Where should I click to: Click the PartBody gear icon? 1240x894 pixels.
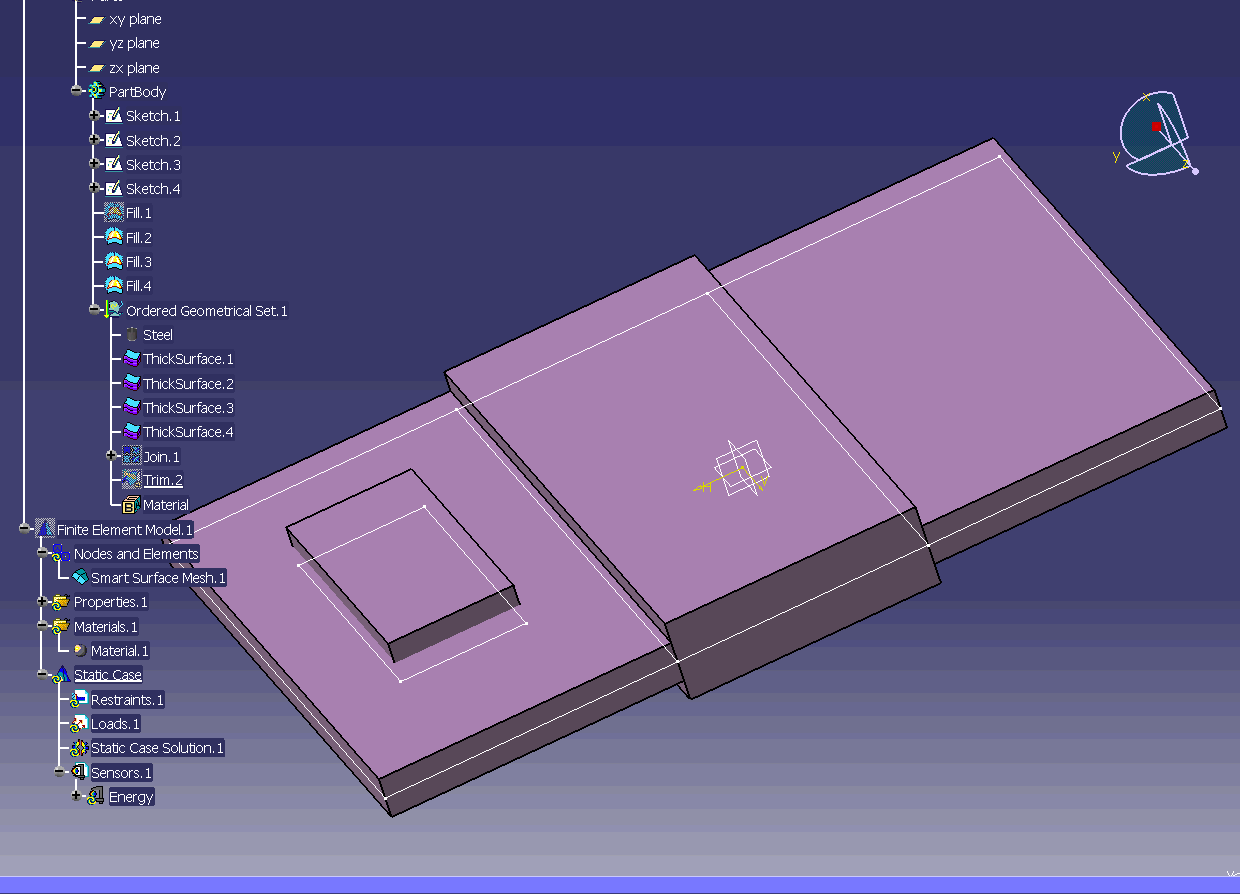tap(96, 91)
